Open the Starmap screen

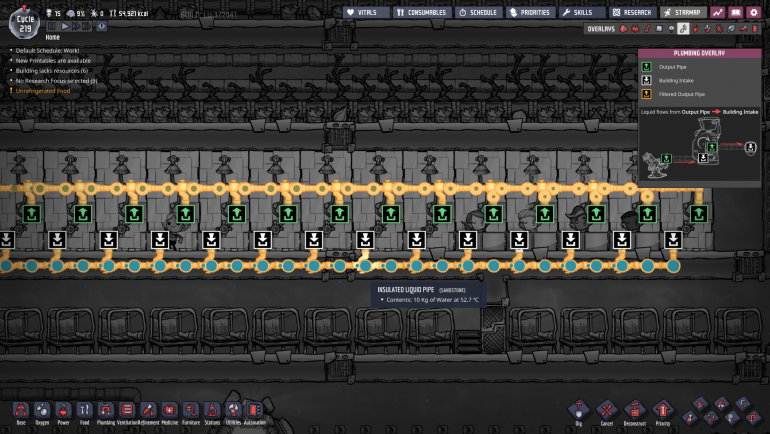pos(683,12)
